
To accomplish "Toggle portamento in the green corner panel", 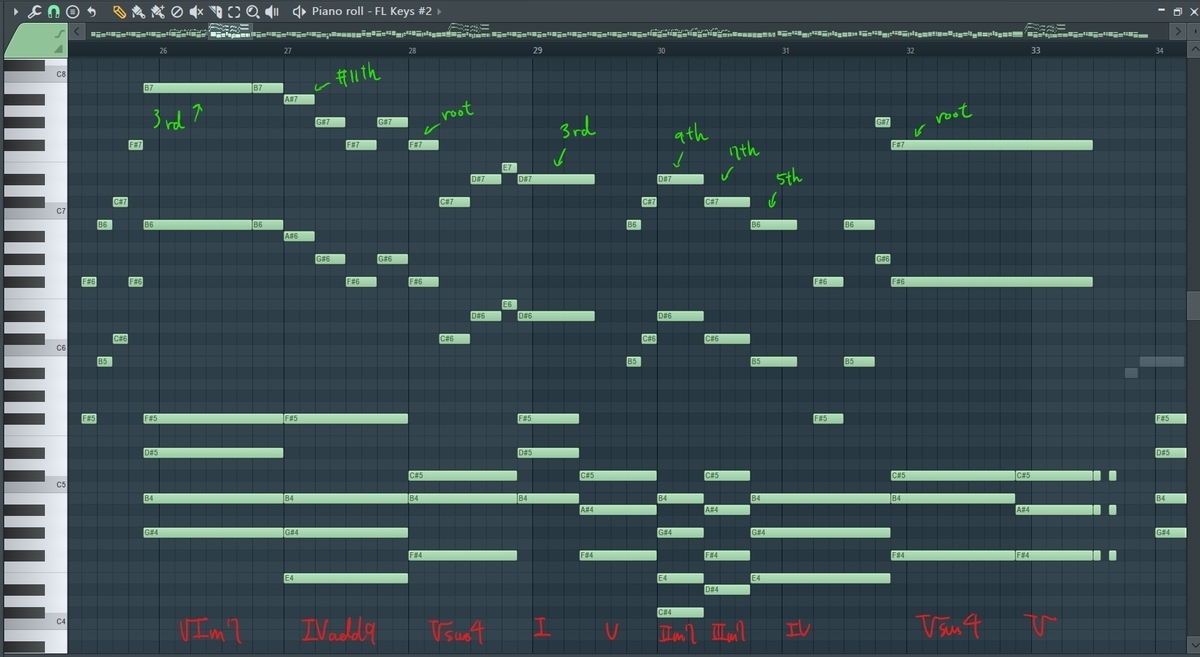I will click(58, 36).
